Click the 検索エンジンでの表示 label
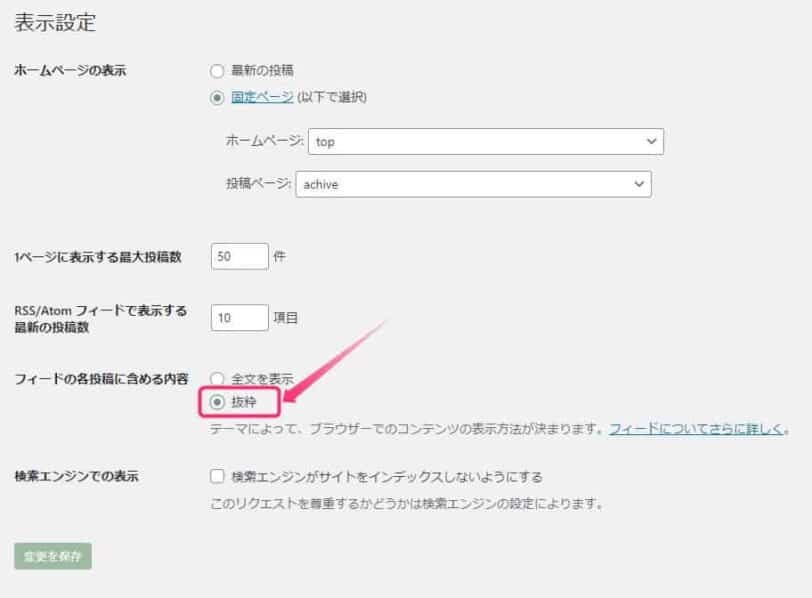This screenshot has height=598, width=812. pyautogui.click(x=76, y=476)
